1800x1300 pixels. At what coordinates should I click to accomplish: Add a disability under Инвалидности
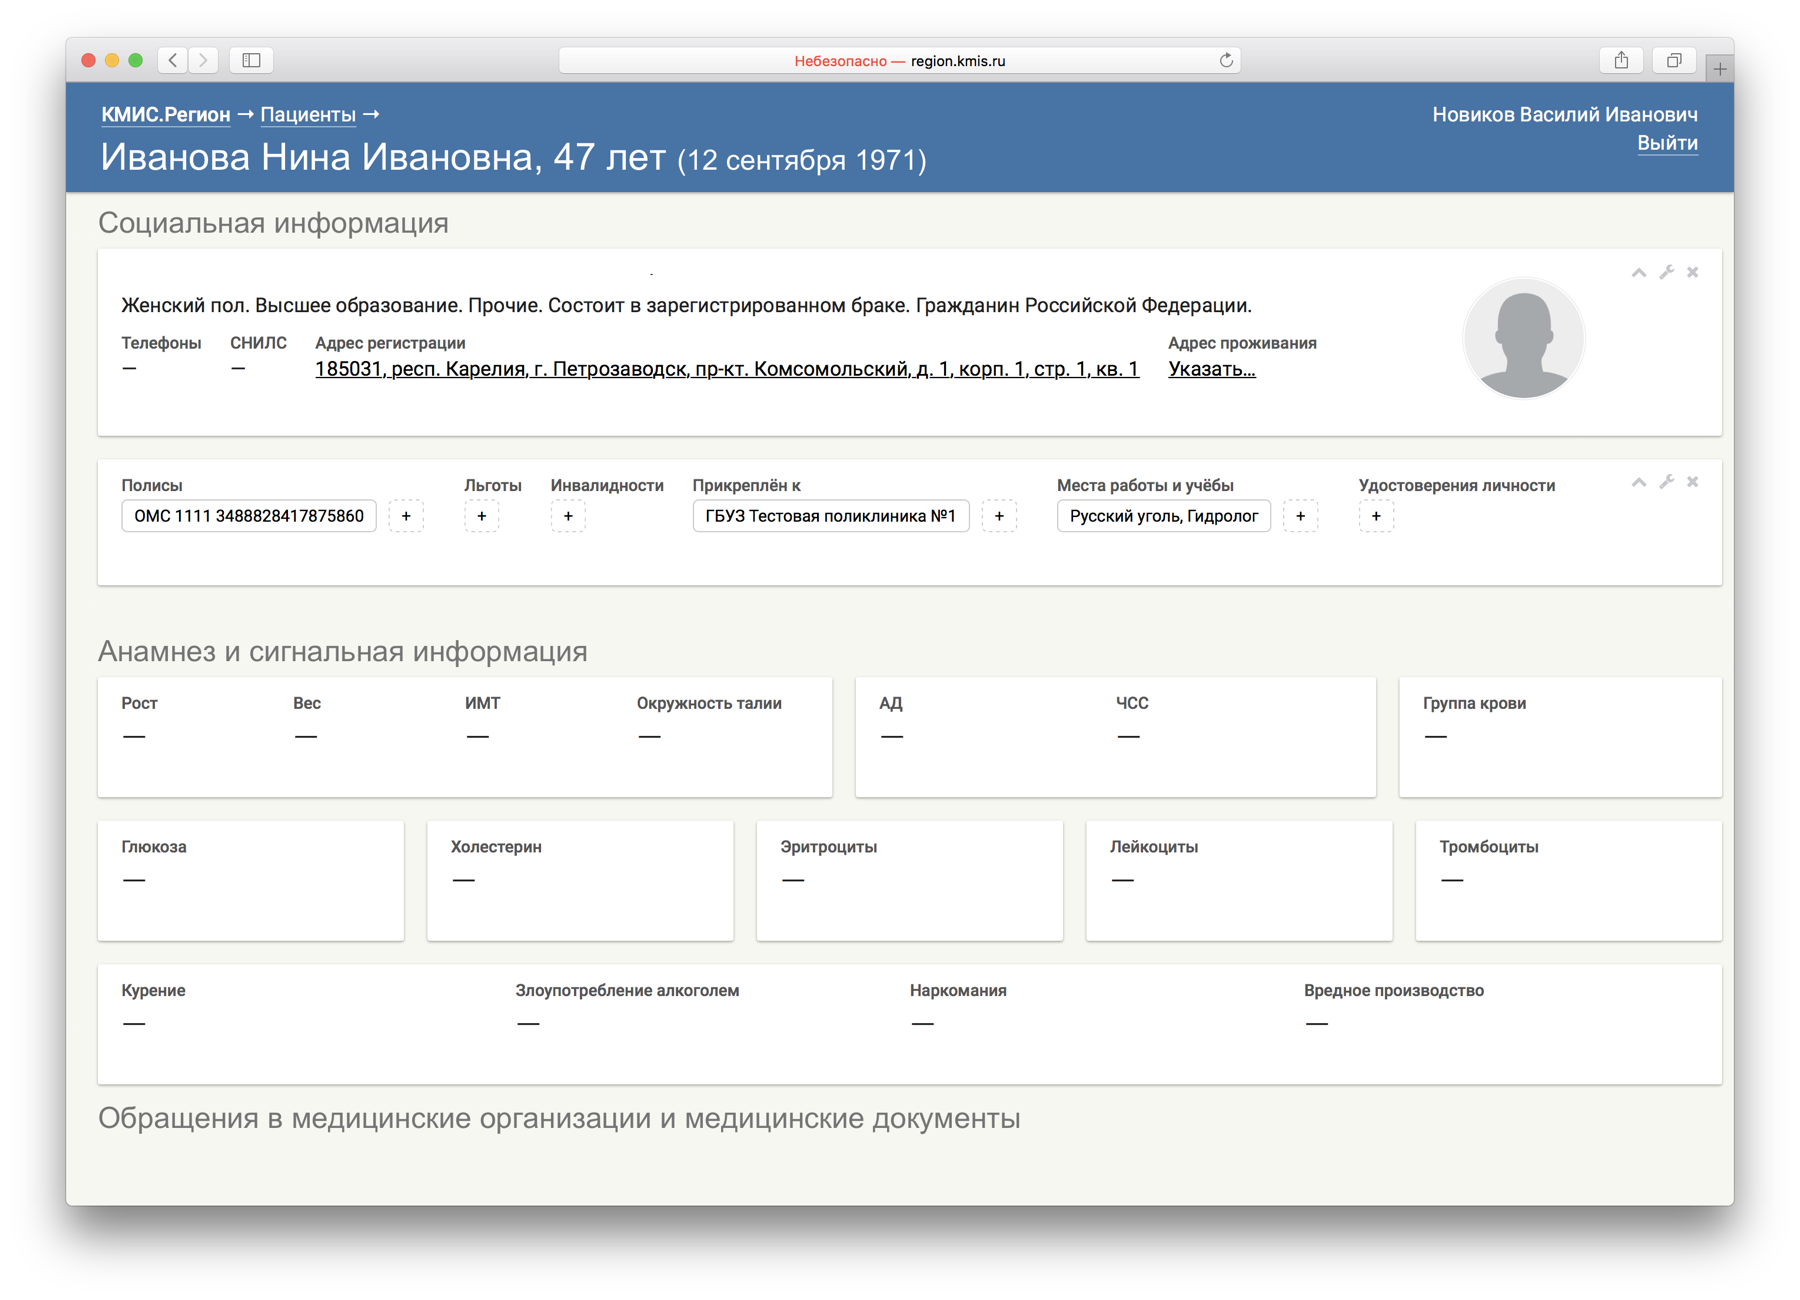568,516
